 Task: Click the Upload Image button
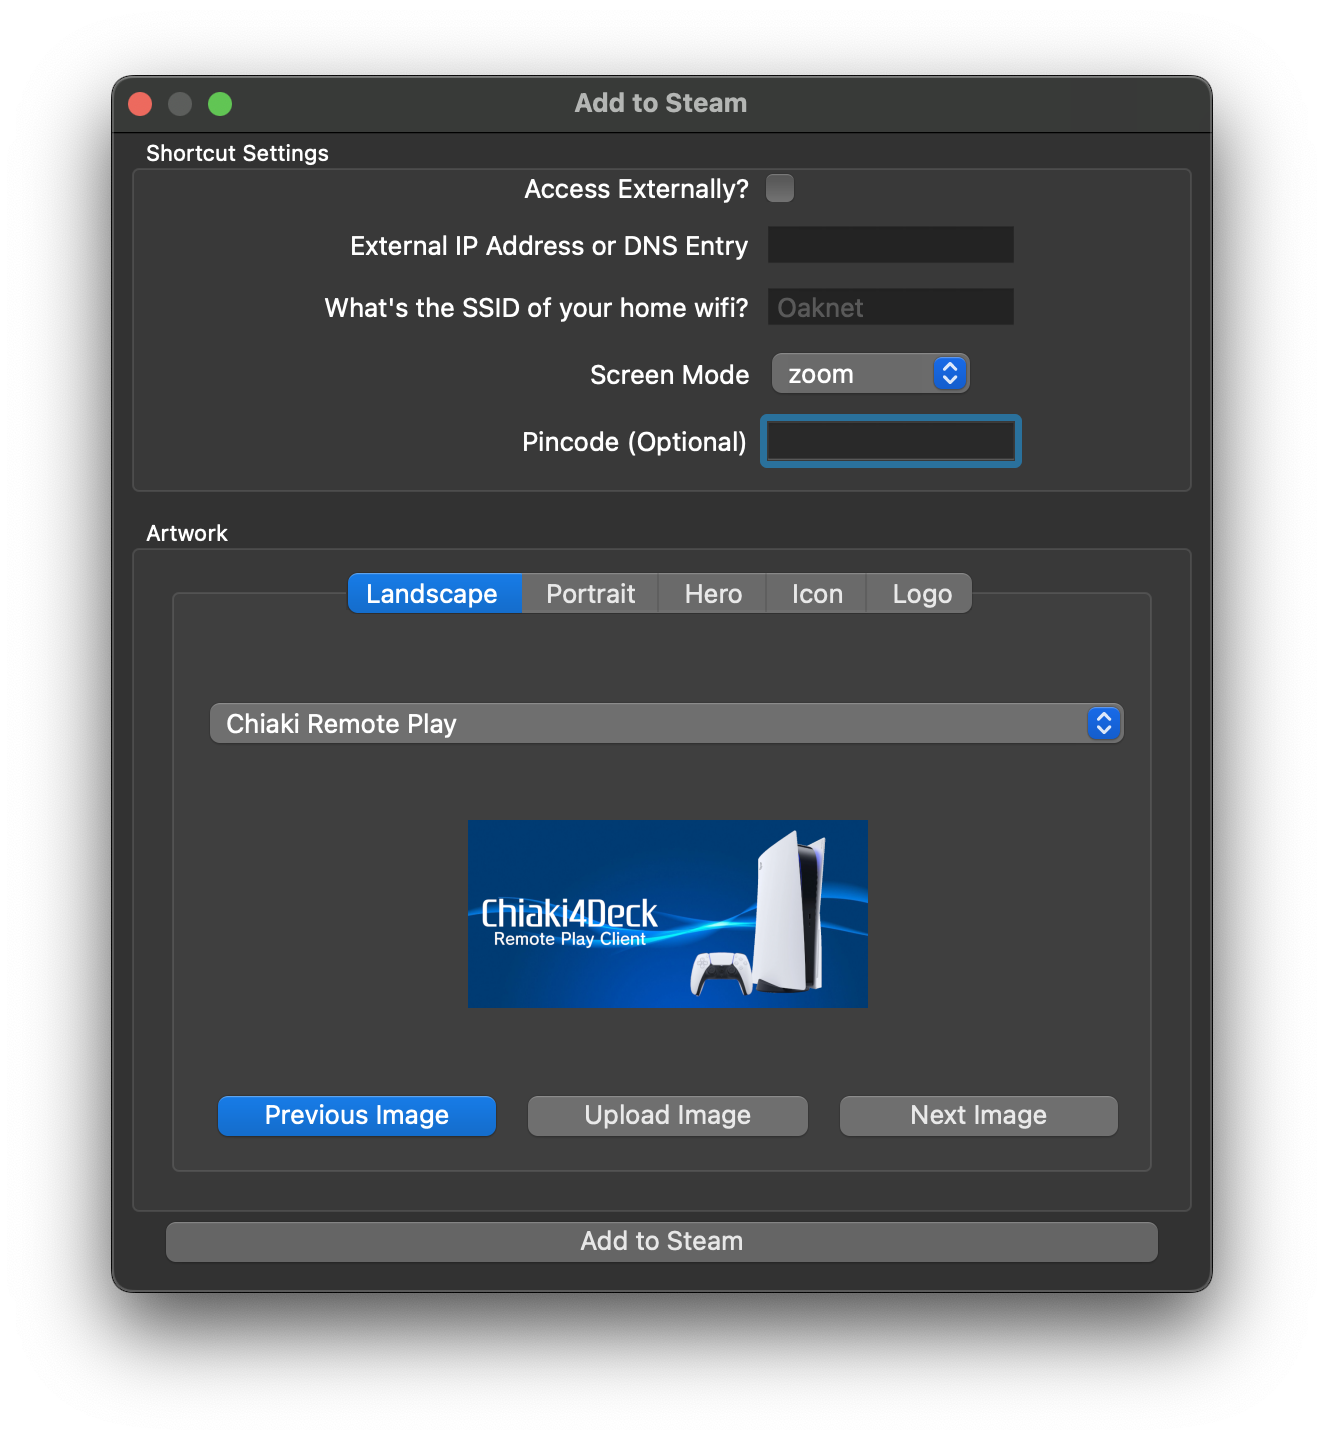(x=667, y=1116)
